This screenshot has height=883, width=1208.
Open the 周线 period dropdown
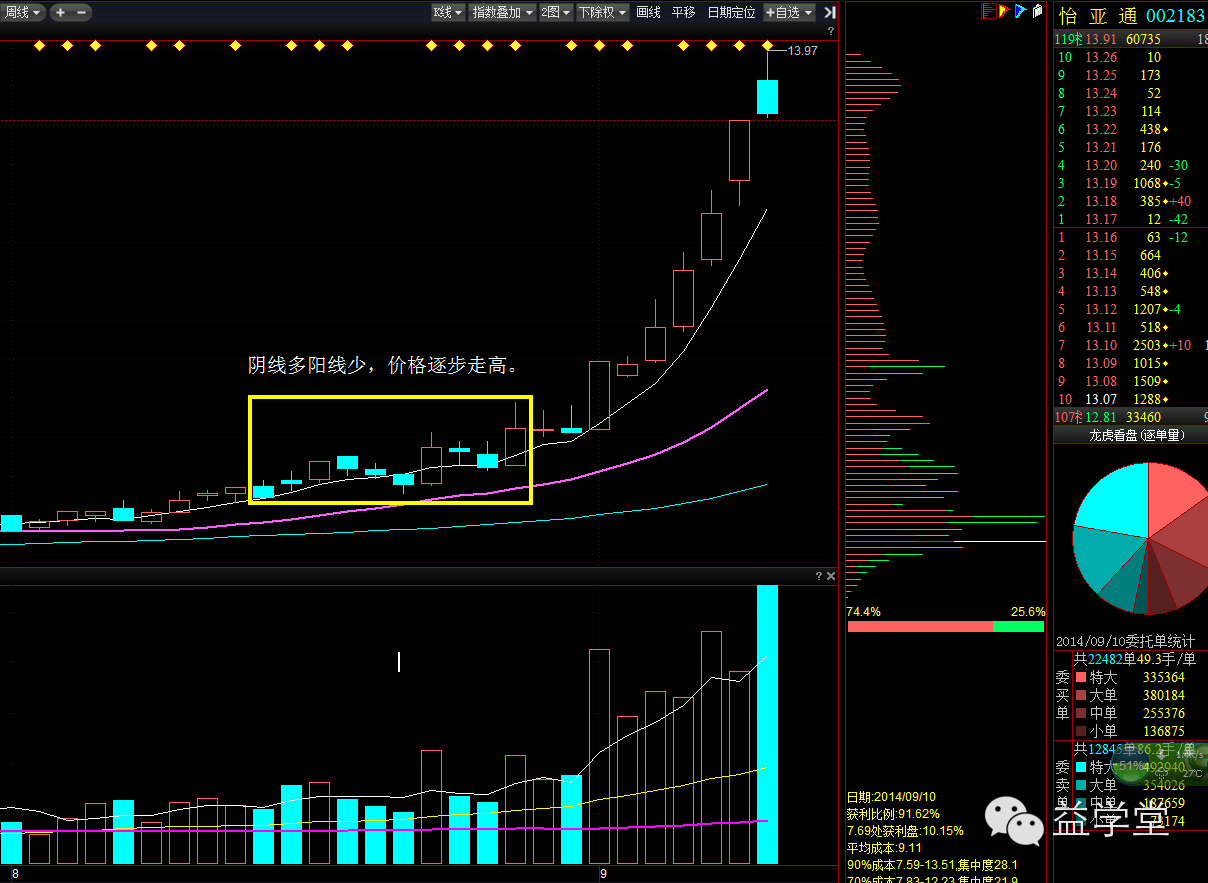[22, 12]
